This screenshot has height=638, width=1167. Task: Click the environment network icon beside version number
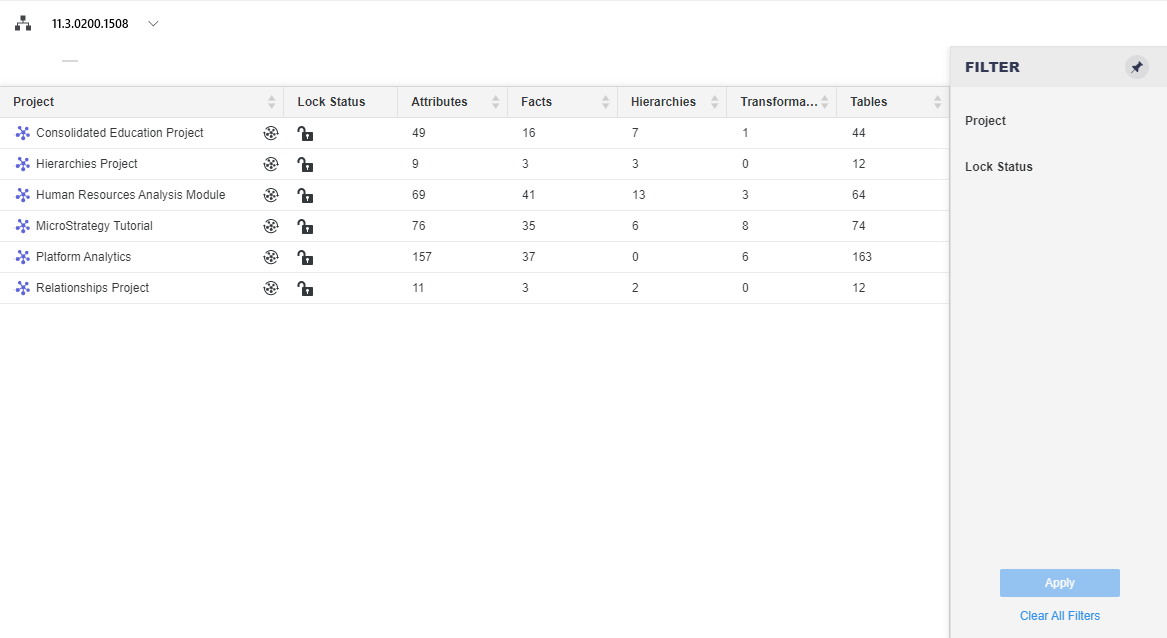tap(22, 24)
